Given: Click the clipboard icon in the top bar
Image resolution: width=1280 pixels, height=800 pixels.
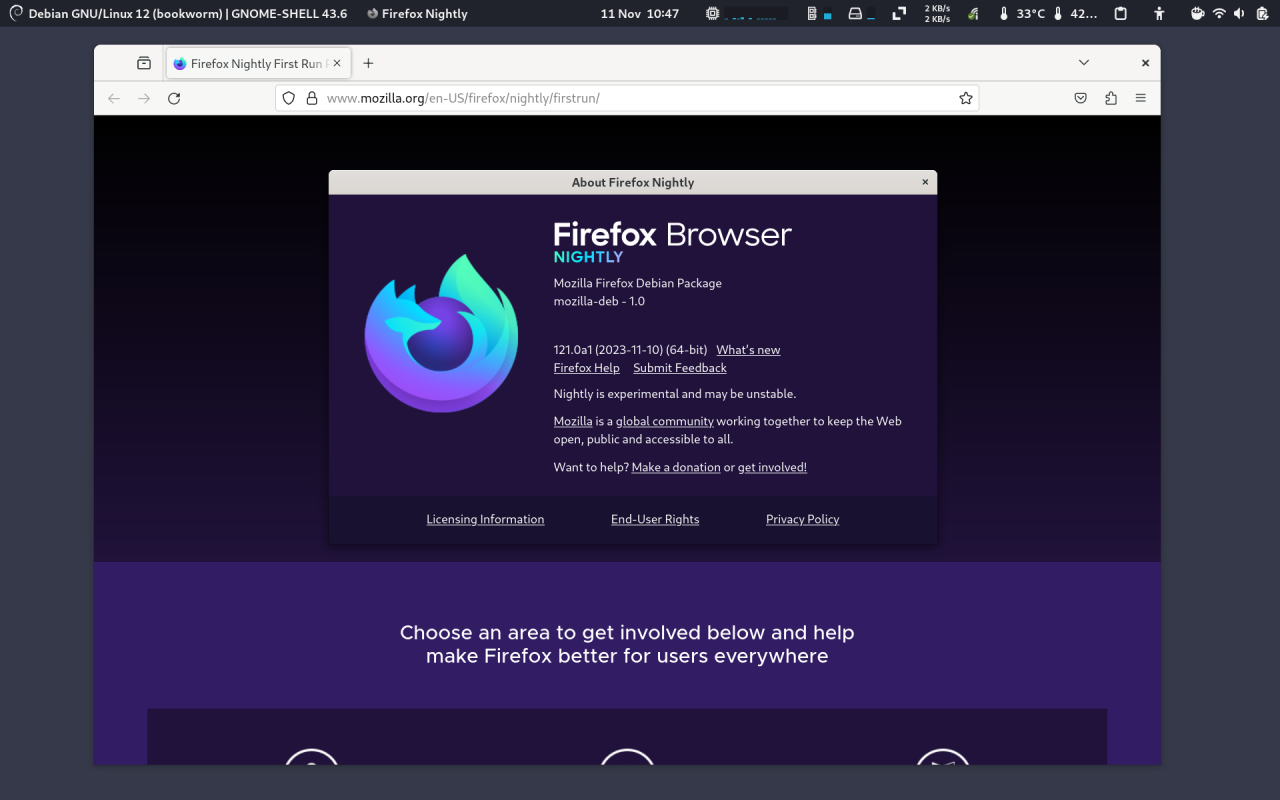Looking at the screenshot, I should click(1120, 13).
